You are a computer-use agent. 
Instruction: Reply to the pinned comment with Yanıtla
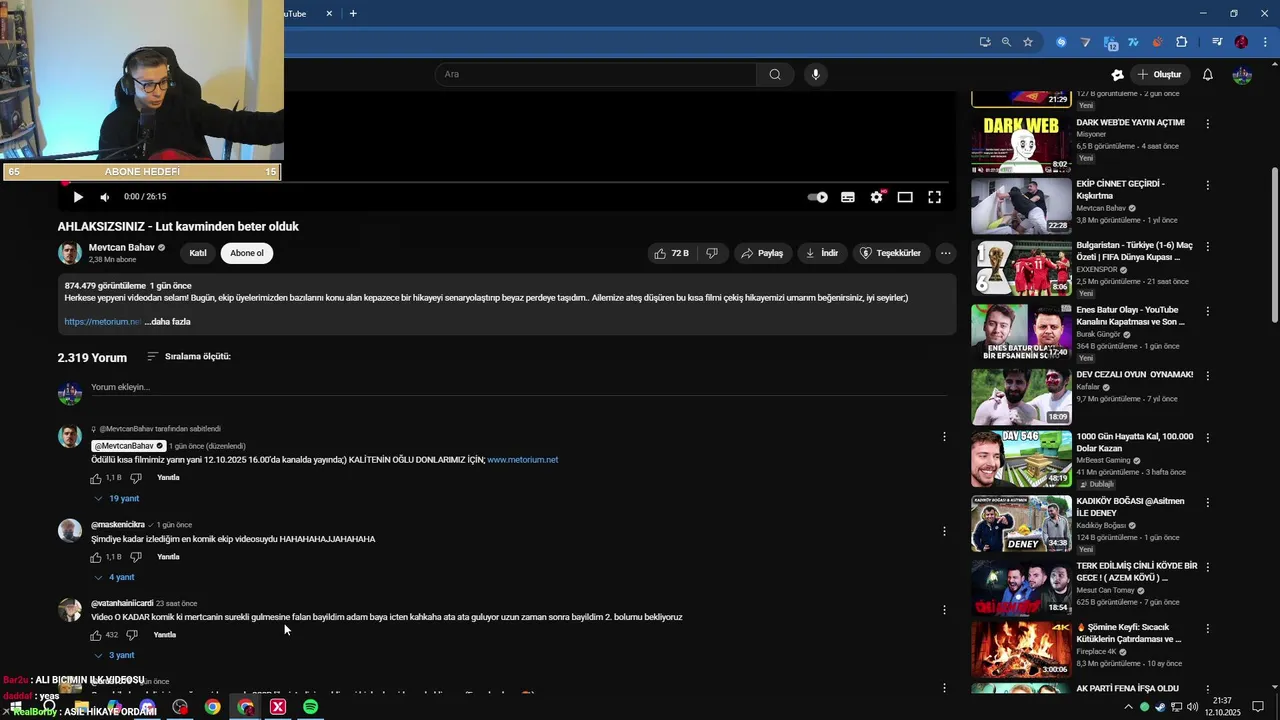pyautogui.click(x=168, y=478)
